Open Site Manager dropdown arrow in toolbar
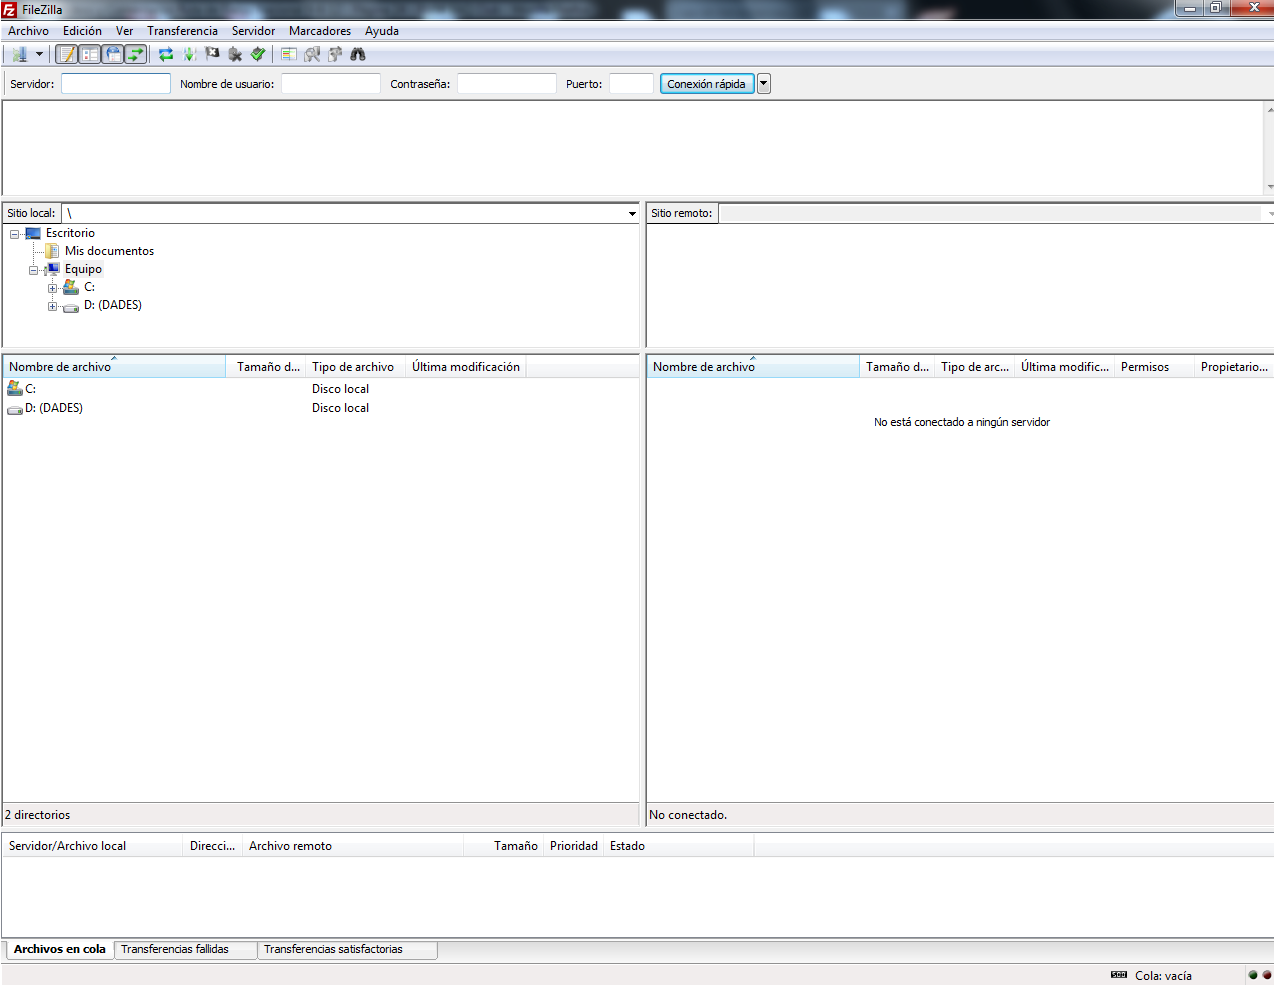The width and height of the screenshot is (1275, 988). pos(39,54)
